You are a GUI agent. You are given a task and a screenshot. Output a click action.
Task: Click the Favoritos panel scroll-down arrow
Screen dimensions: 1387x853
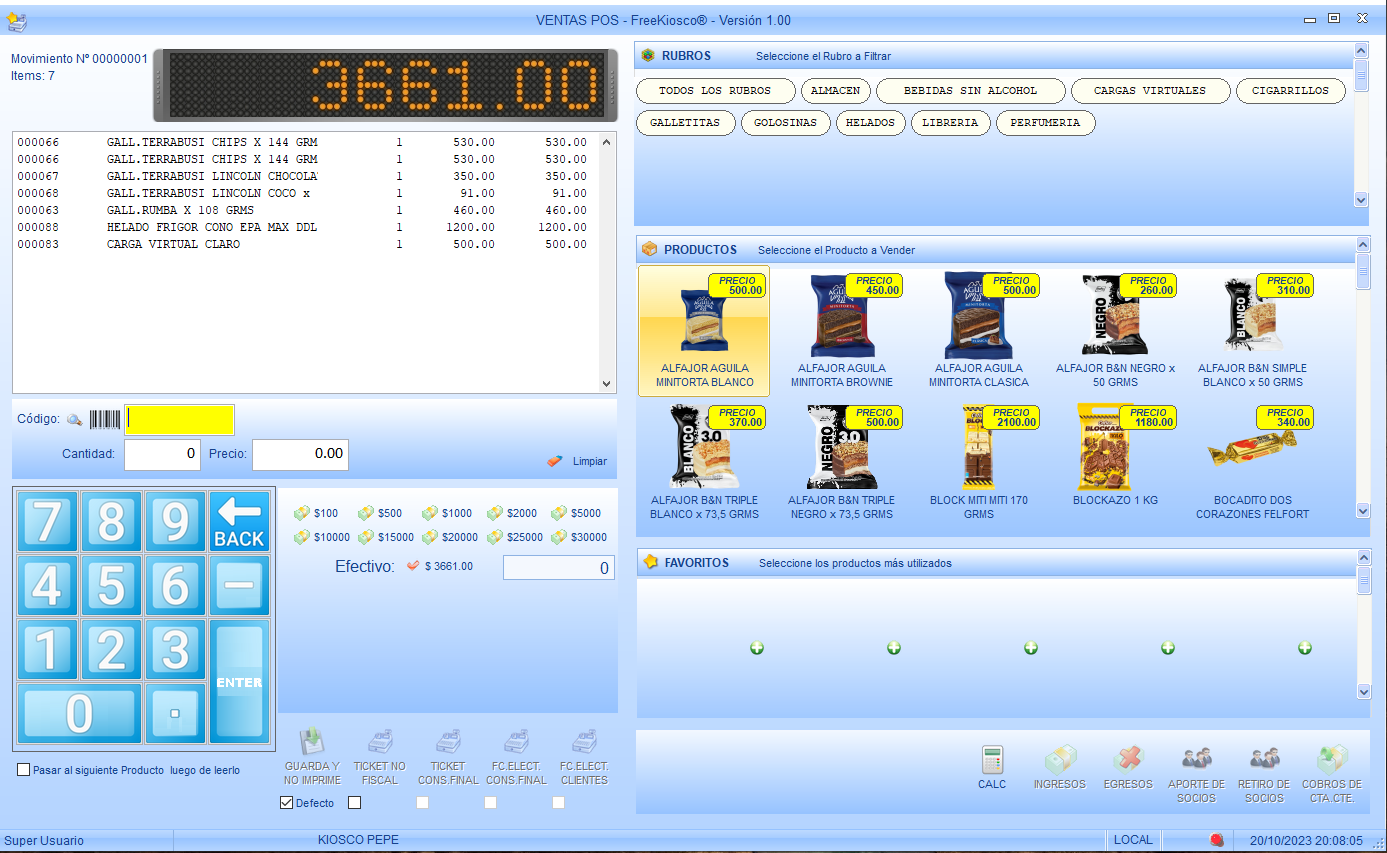click(x=1363, y=691)
